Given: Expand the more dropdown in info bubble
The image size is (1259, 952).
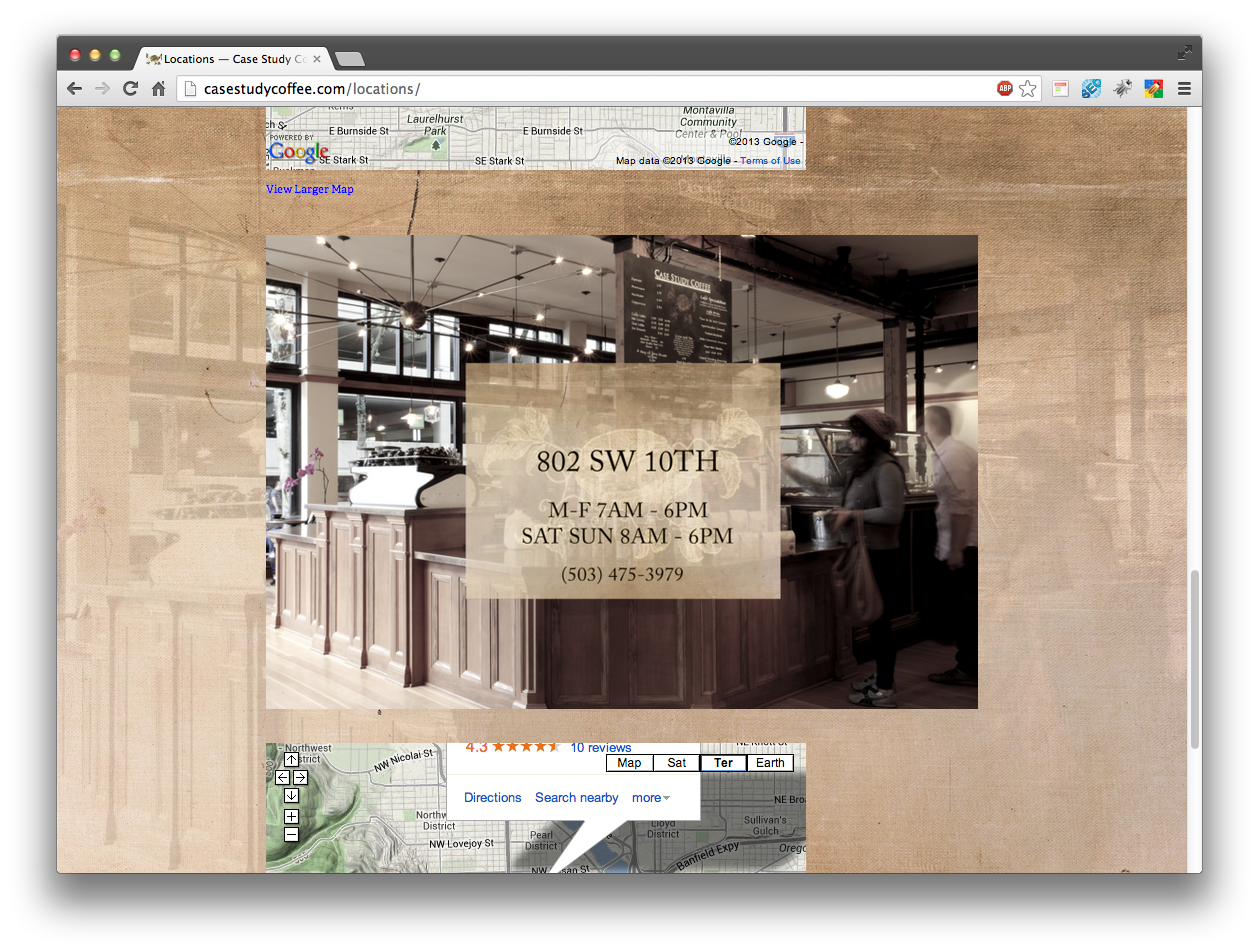Looking at the screenshot, I should click(x=651, y=798).
